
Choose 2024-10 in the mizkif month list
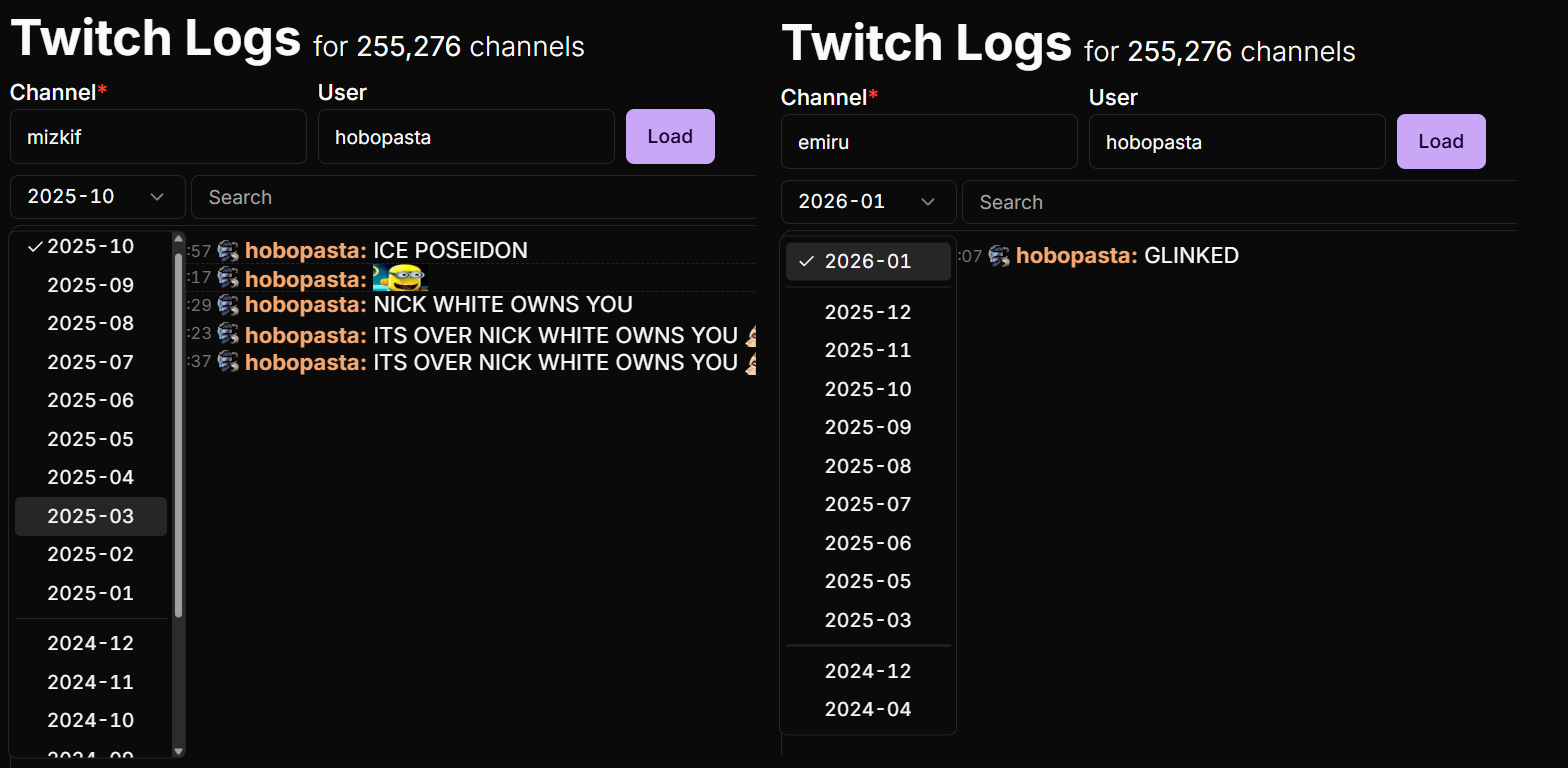pyautogui.click(x=91, y=720)
